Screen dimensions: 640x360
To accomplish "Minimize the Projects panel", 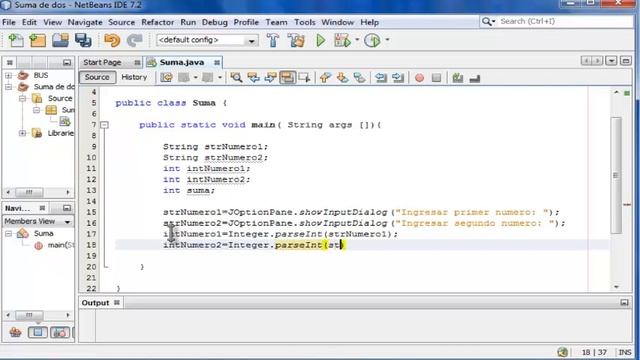I will [67, 62].
